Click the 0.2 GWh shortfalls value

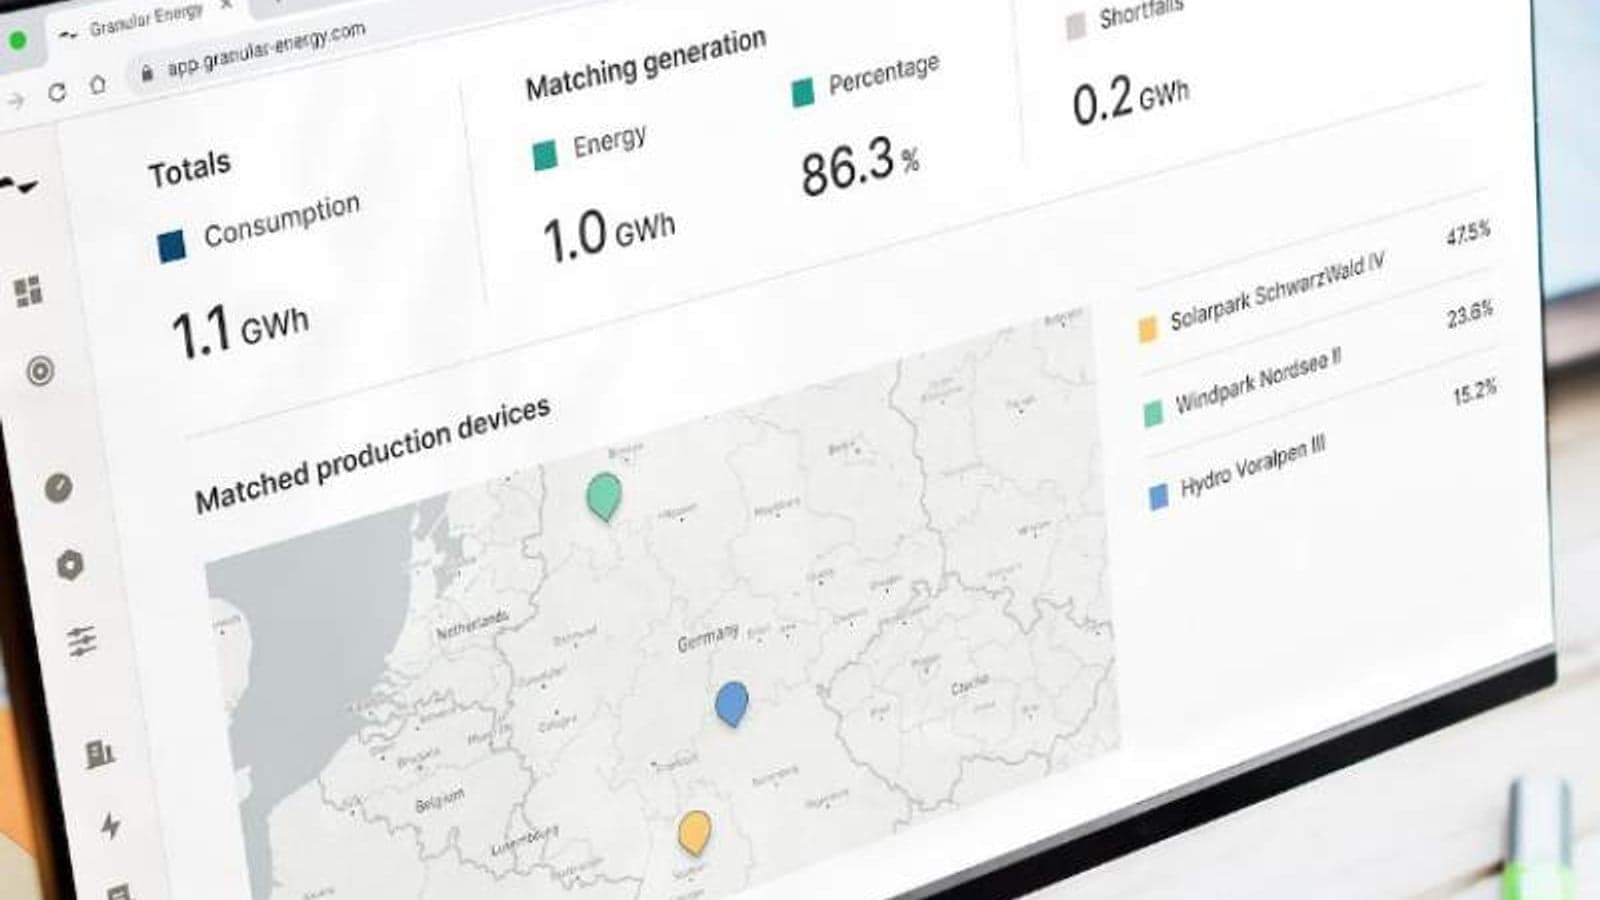click(1131, 99)
